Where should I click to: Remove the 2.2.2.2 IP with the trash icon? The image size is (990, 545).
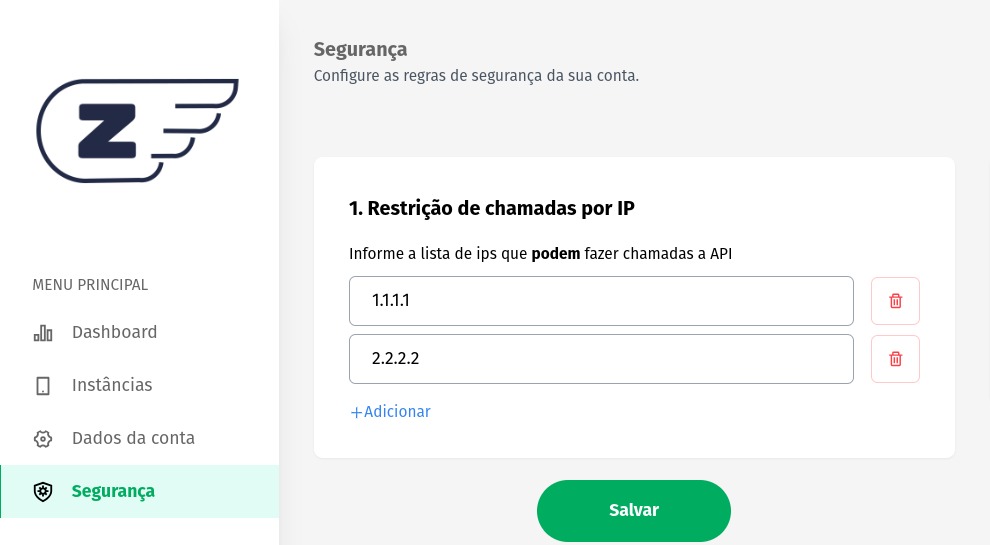895,359
